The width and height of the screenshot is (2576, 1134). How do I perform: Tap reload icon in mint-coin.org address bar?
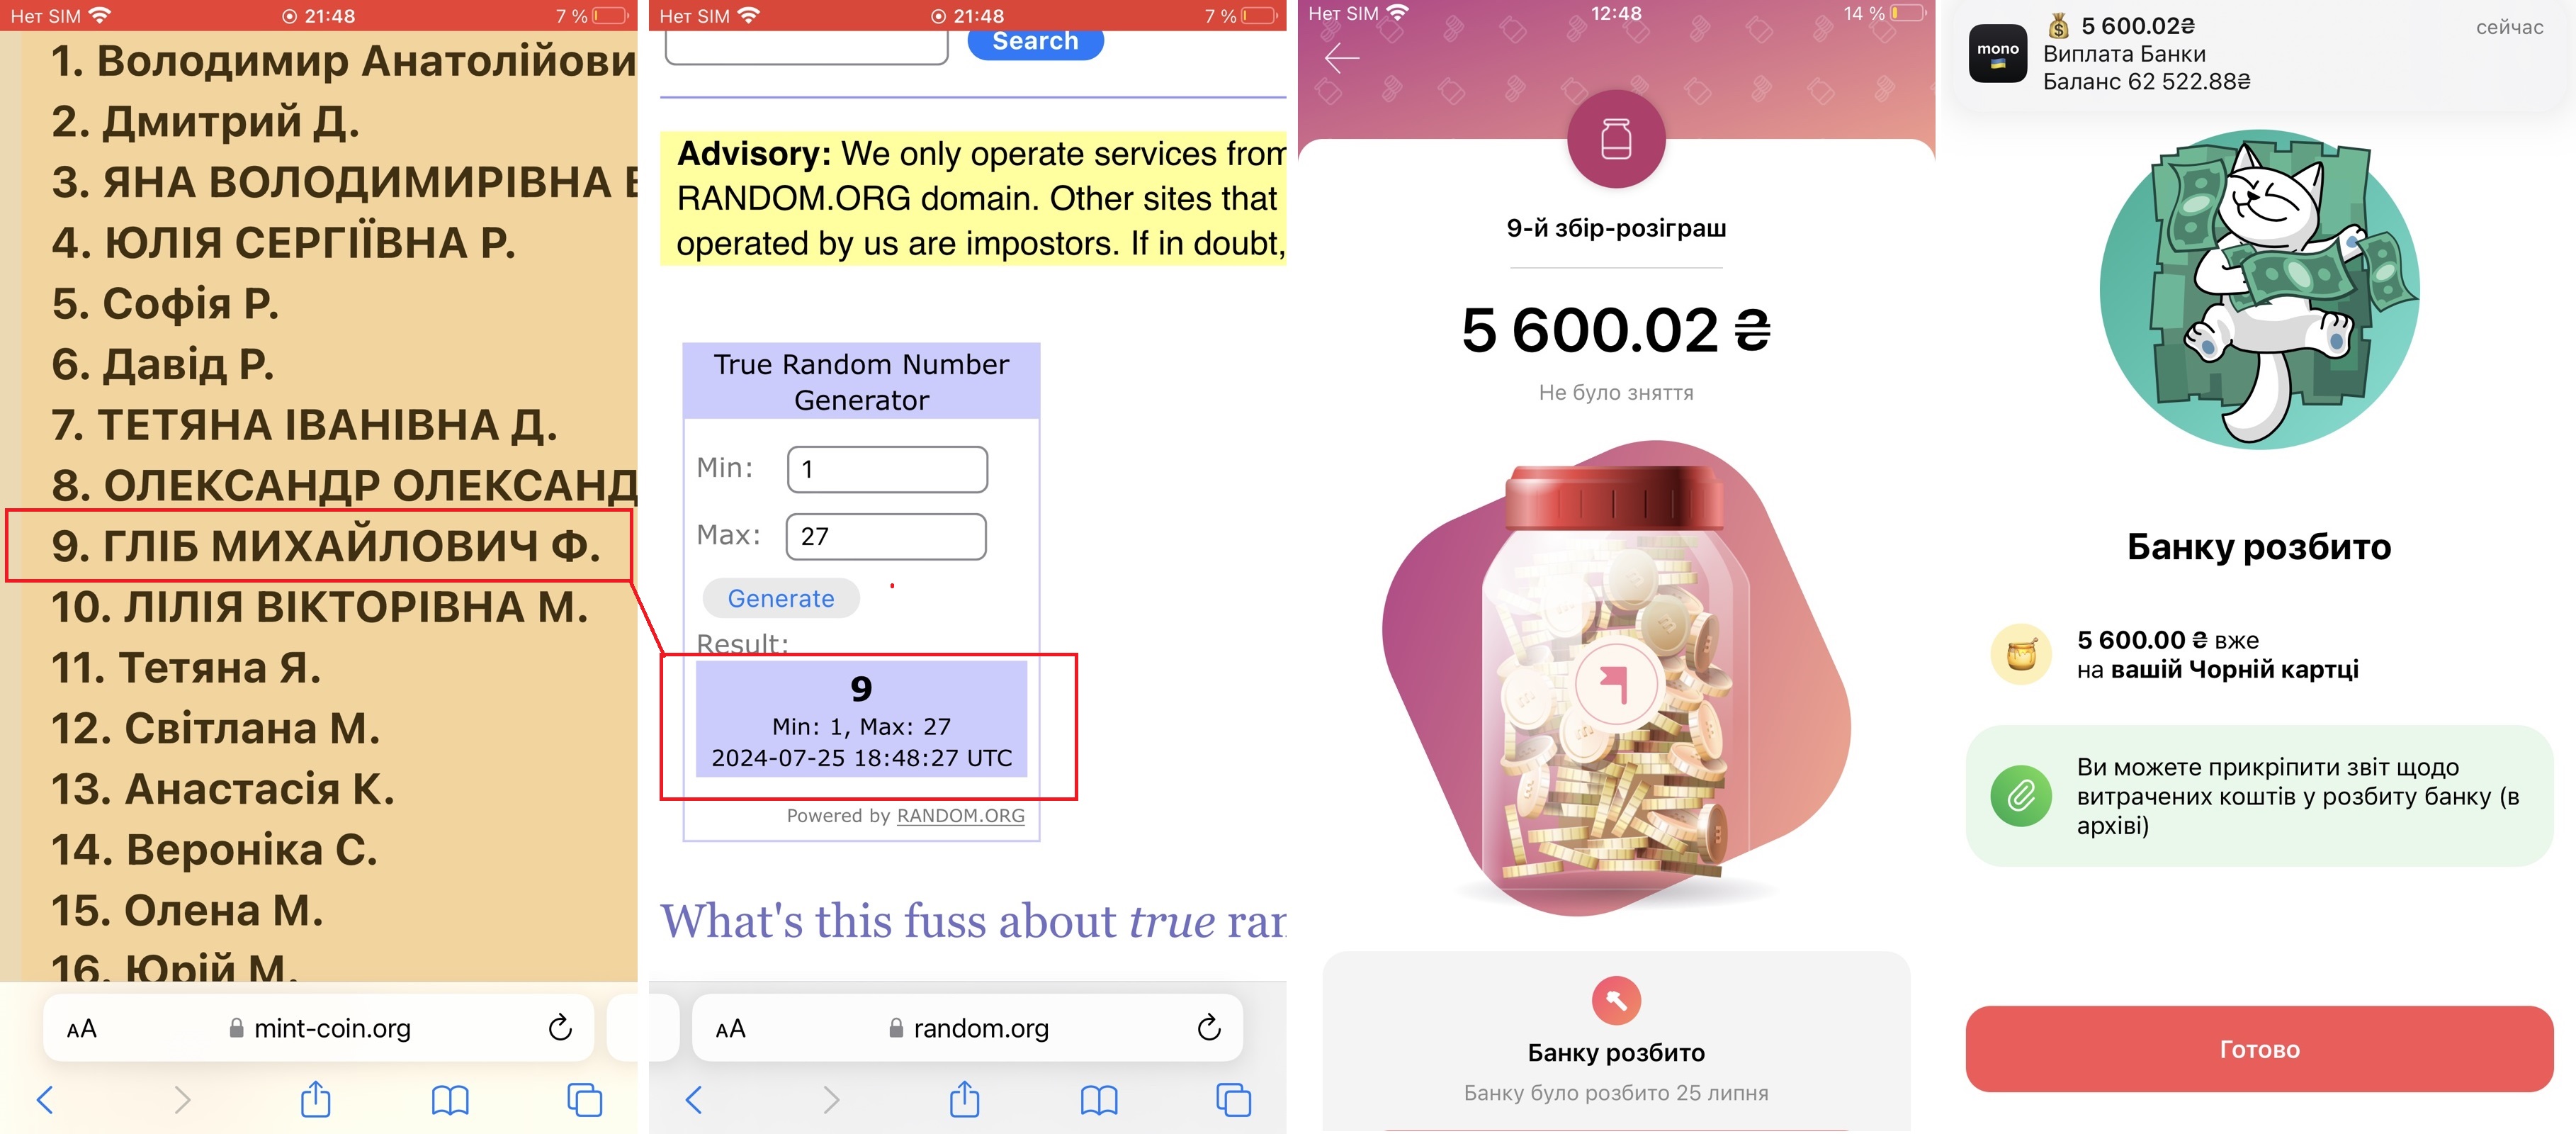point(560,1027)
